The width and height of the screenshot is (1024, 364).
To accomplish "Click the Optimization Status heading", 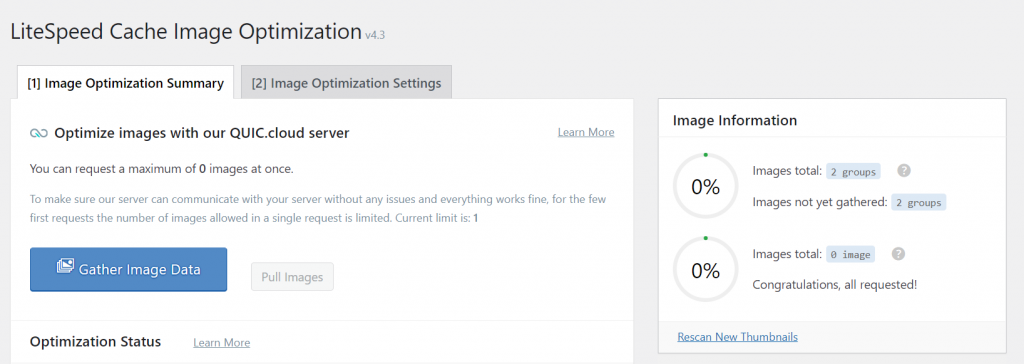I will [x=95, y=342].
